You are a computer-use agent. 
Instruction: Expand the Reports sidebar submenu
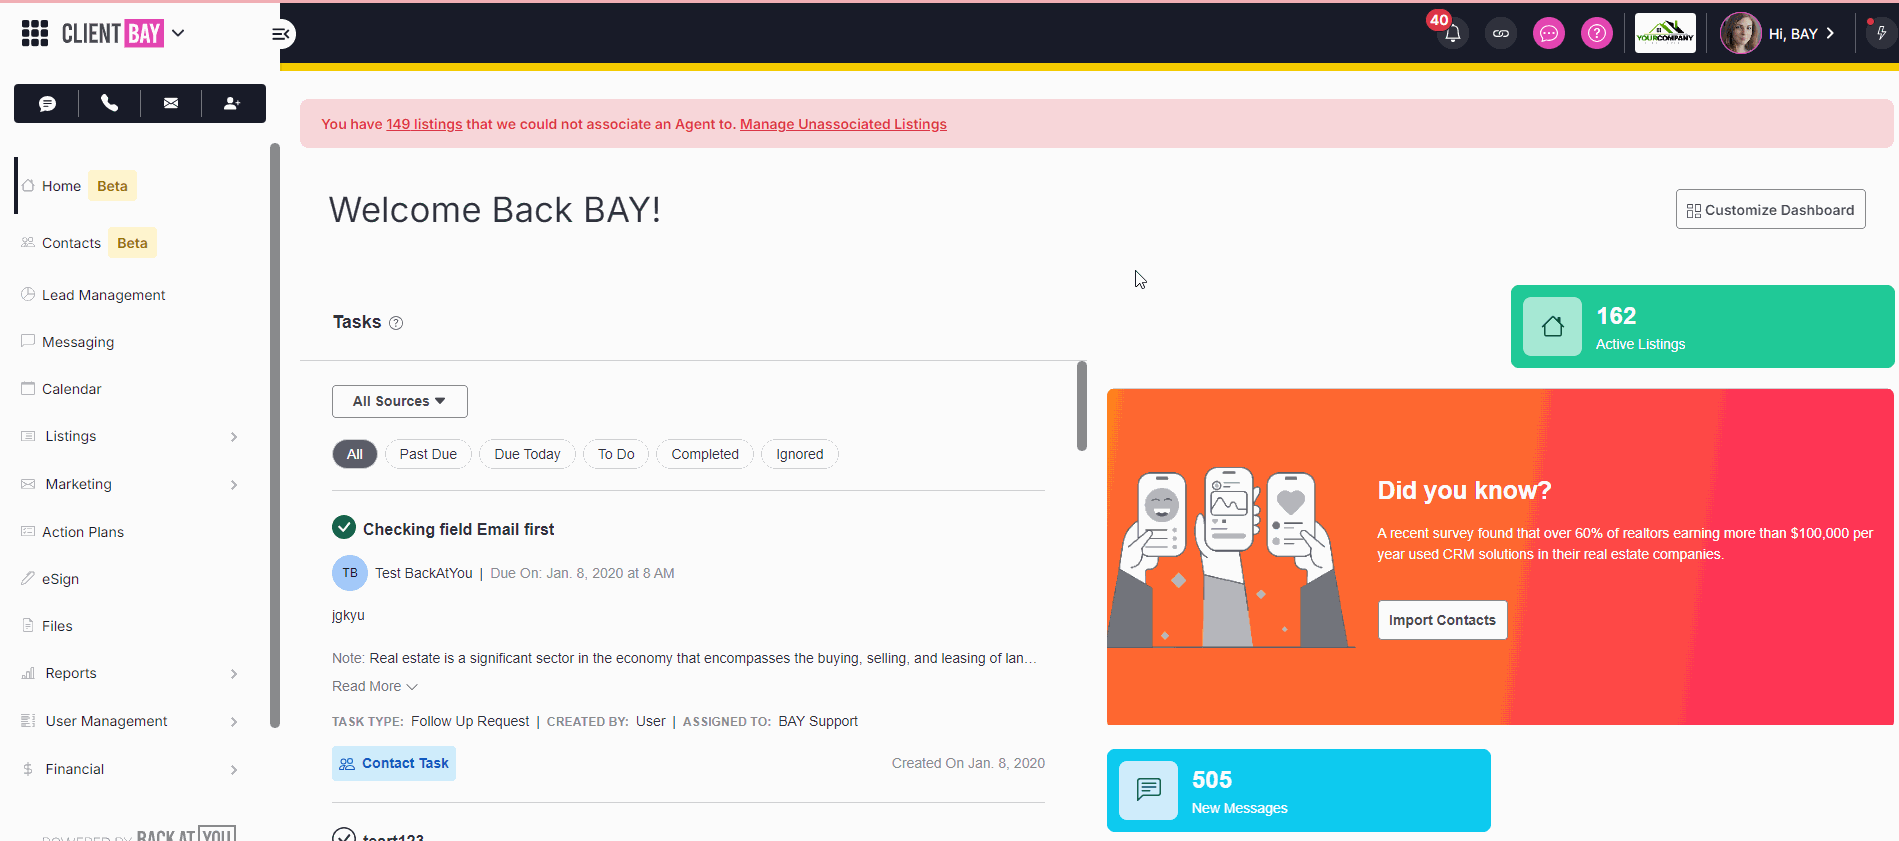point(234,674)
